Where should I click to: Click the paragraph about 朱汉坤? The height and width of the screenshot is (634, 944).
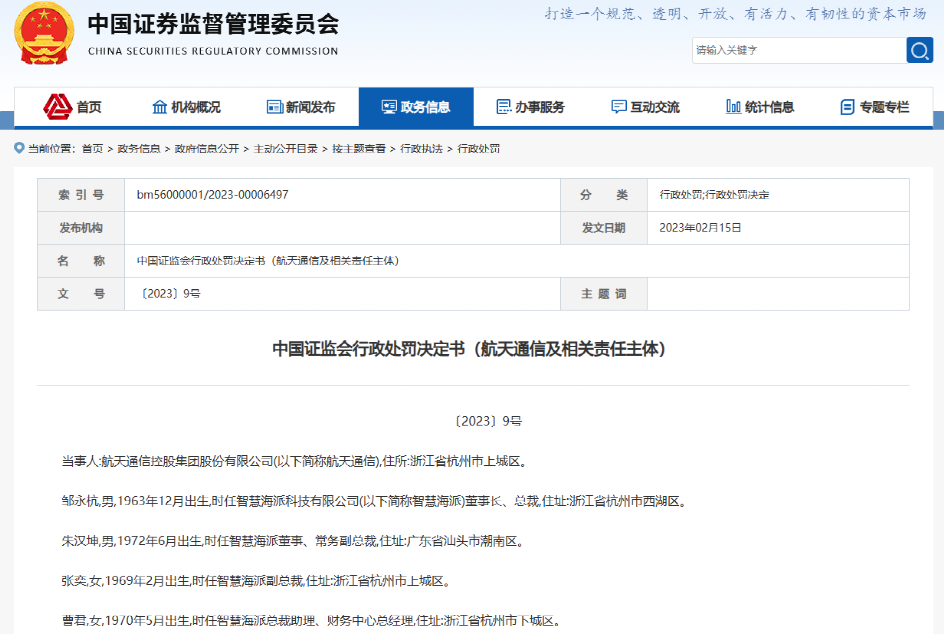[294, 541]
